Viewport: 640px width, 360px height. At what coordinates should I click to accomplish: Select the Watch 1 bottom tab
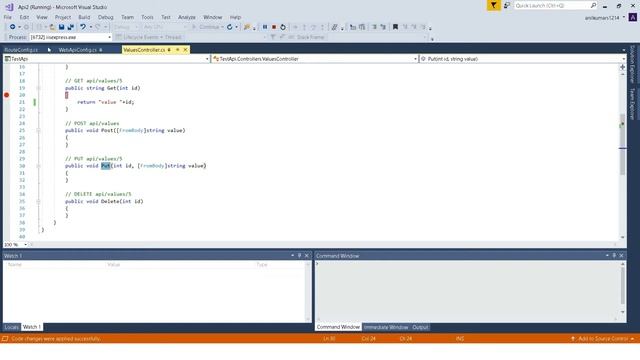(x=31, y=327)
